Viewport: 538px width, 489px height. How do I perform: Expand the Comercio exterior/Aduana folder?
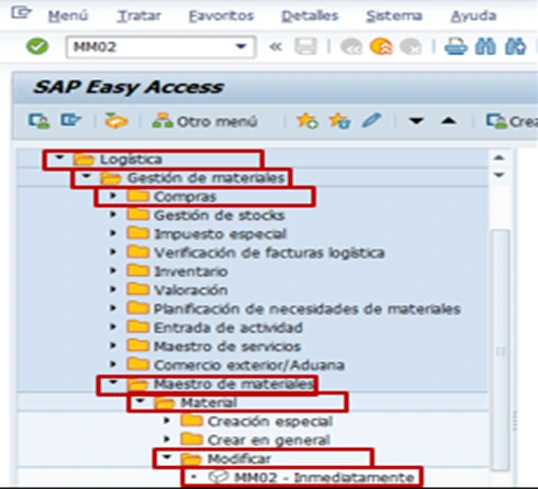point(113,364)
